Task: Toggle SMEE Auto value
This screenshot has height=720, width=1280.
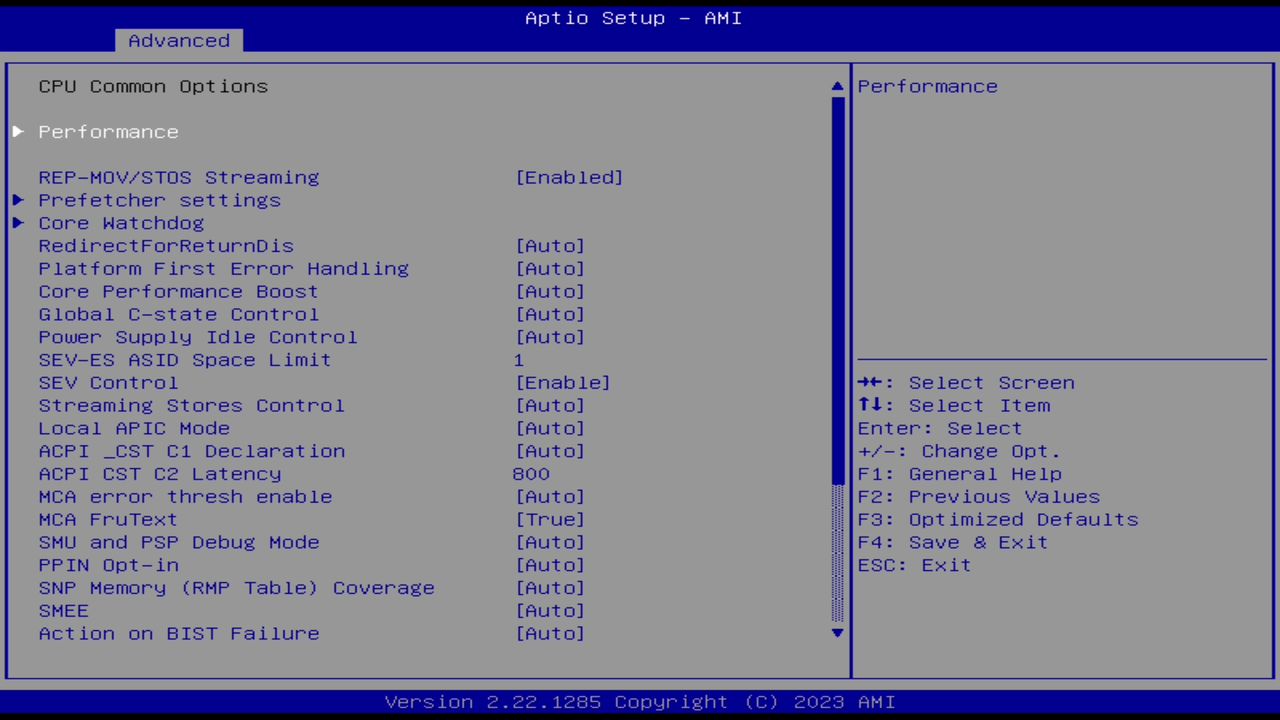Action: 550,612
